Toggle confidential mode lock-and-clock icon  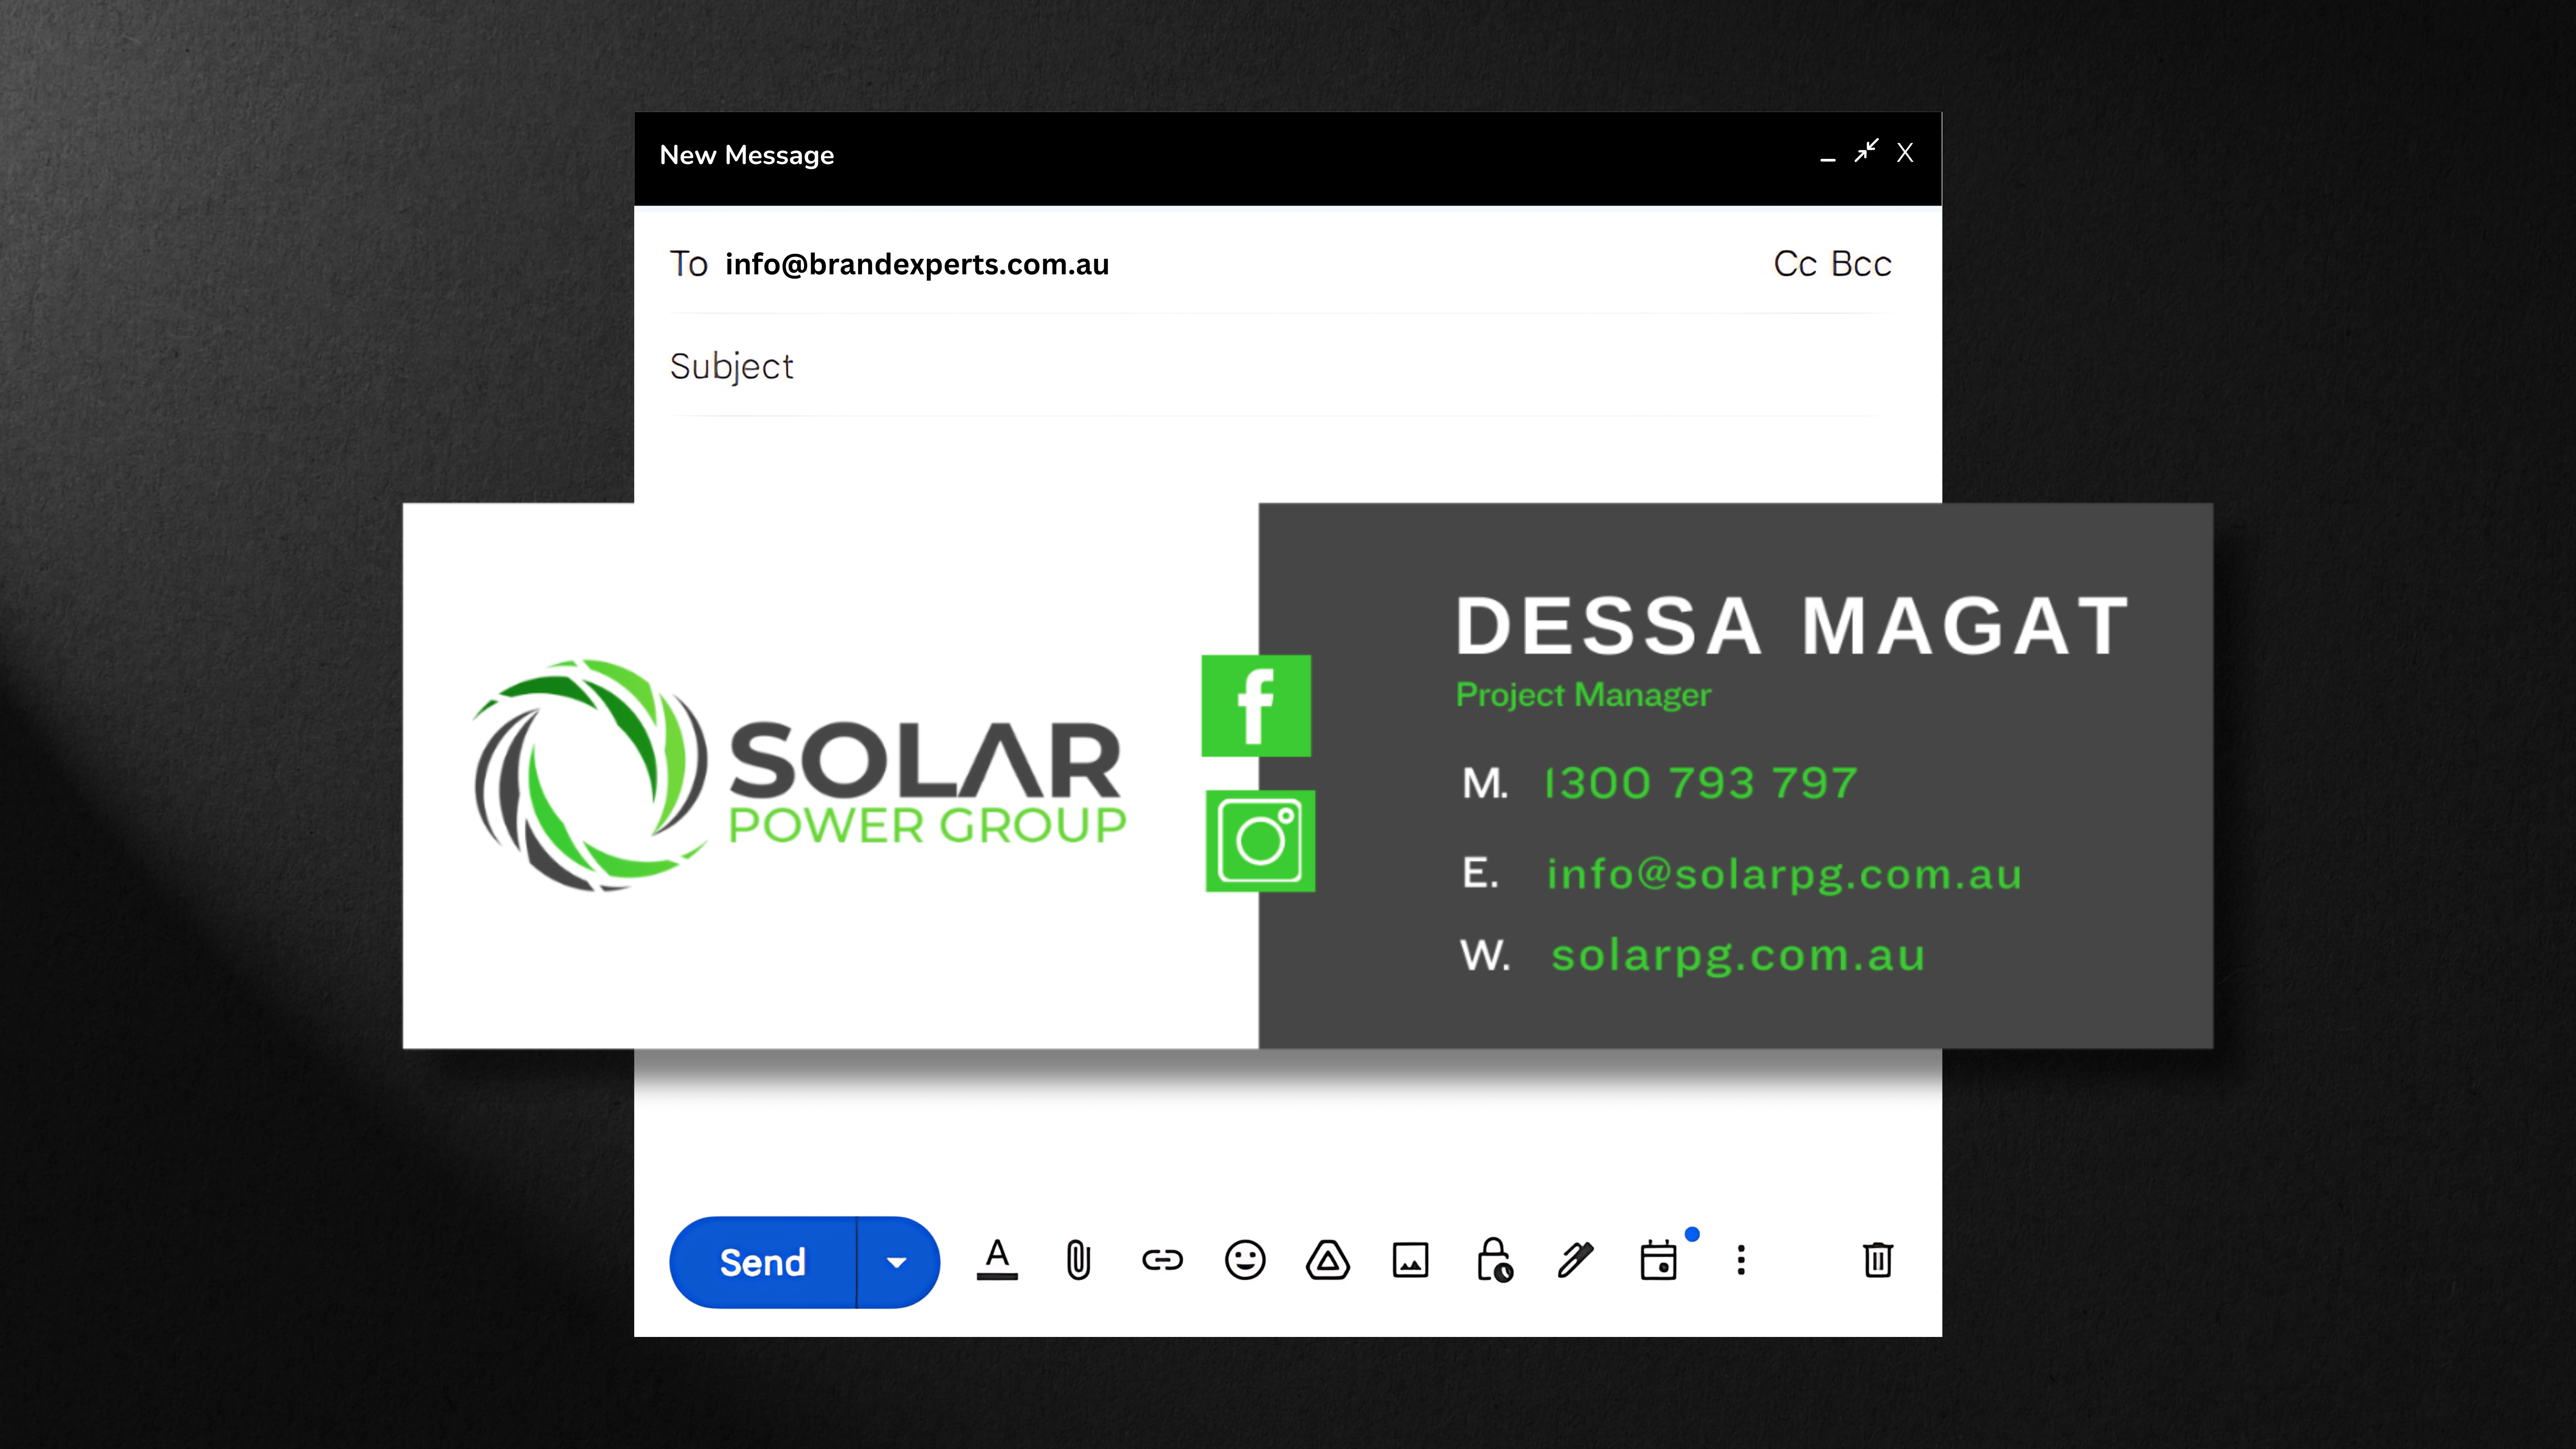coord(1494,1260)
